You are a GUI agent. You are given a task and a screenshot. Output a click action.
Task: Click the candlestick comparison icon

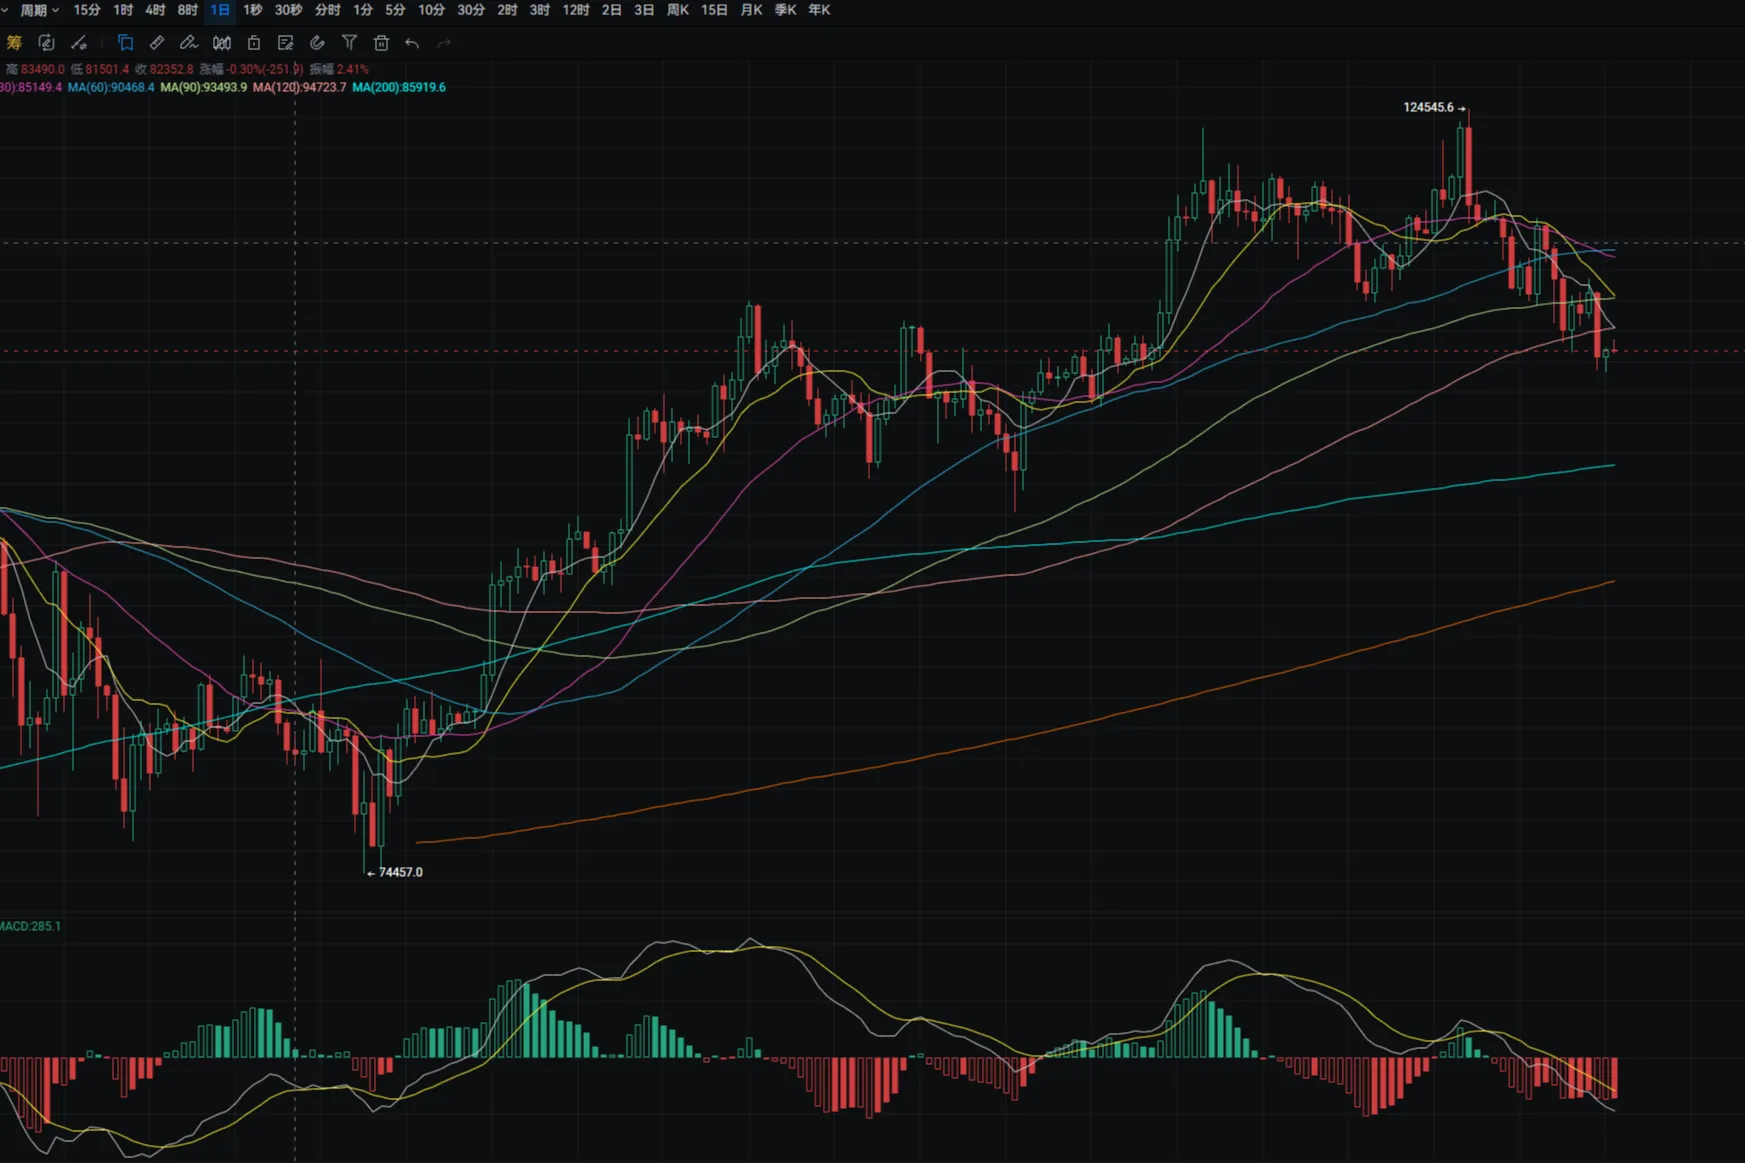222,43
